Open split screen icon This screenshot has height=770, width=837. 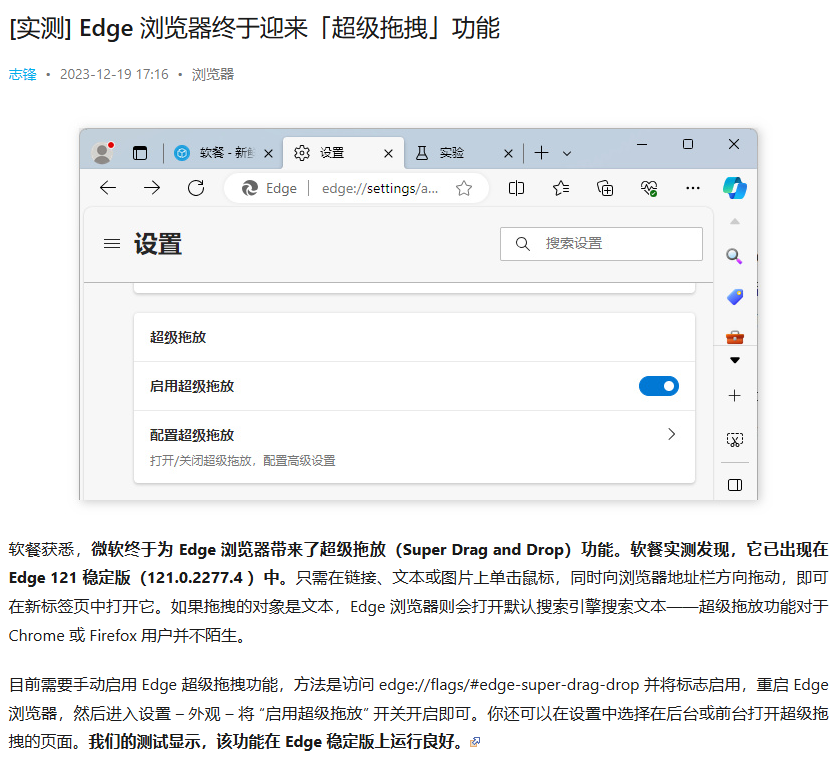click(516, 188)
